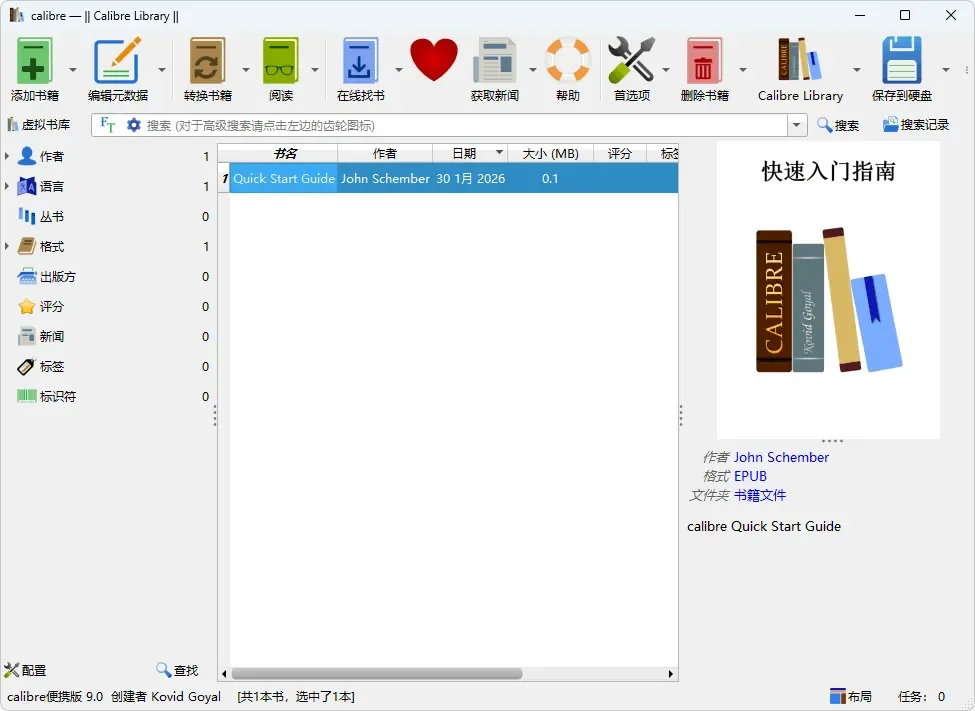Click the 快速入门指南 book cover
Viewport: 975px width, 711px height.
(x=828, y=290)
